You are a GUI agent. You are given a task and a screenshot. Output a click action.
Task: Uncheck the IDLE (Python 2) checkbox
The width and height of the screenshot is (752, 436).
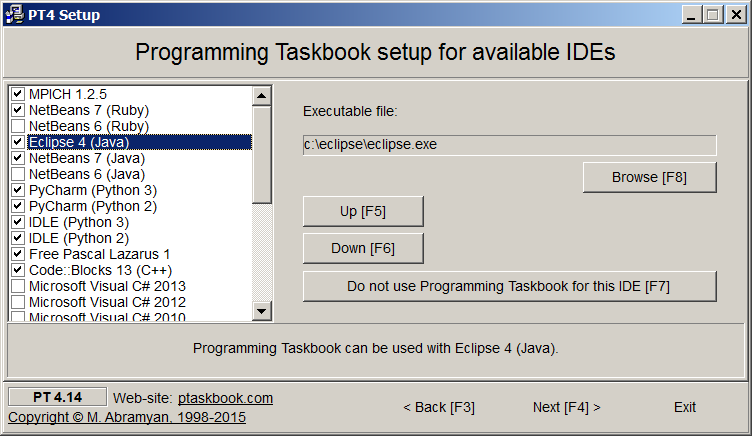pyautogui.click(x=18, y=238)
